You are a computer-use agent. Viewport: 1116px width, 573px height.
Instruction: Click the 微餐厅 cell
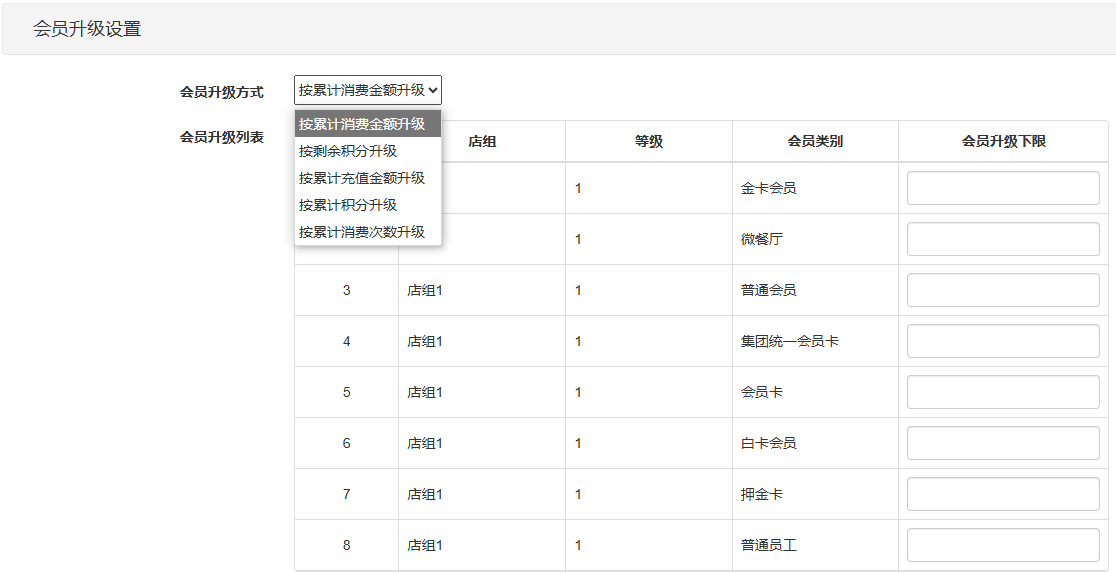click(815, 239)
